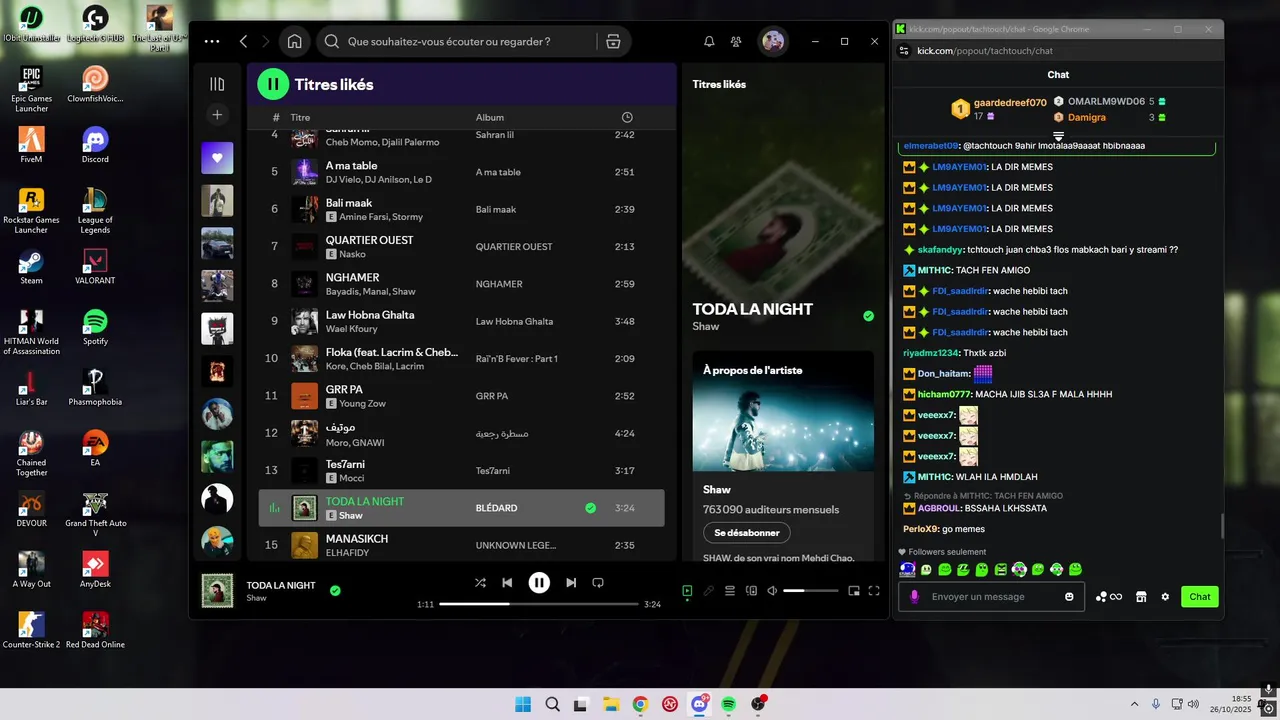Image resolution: width=1280 pixels, height=720 pixels.
Task: Open BLÉDARD album link
Action: click(496, 508)
